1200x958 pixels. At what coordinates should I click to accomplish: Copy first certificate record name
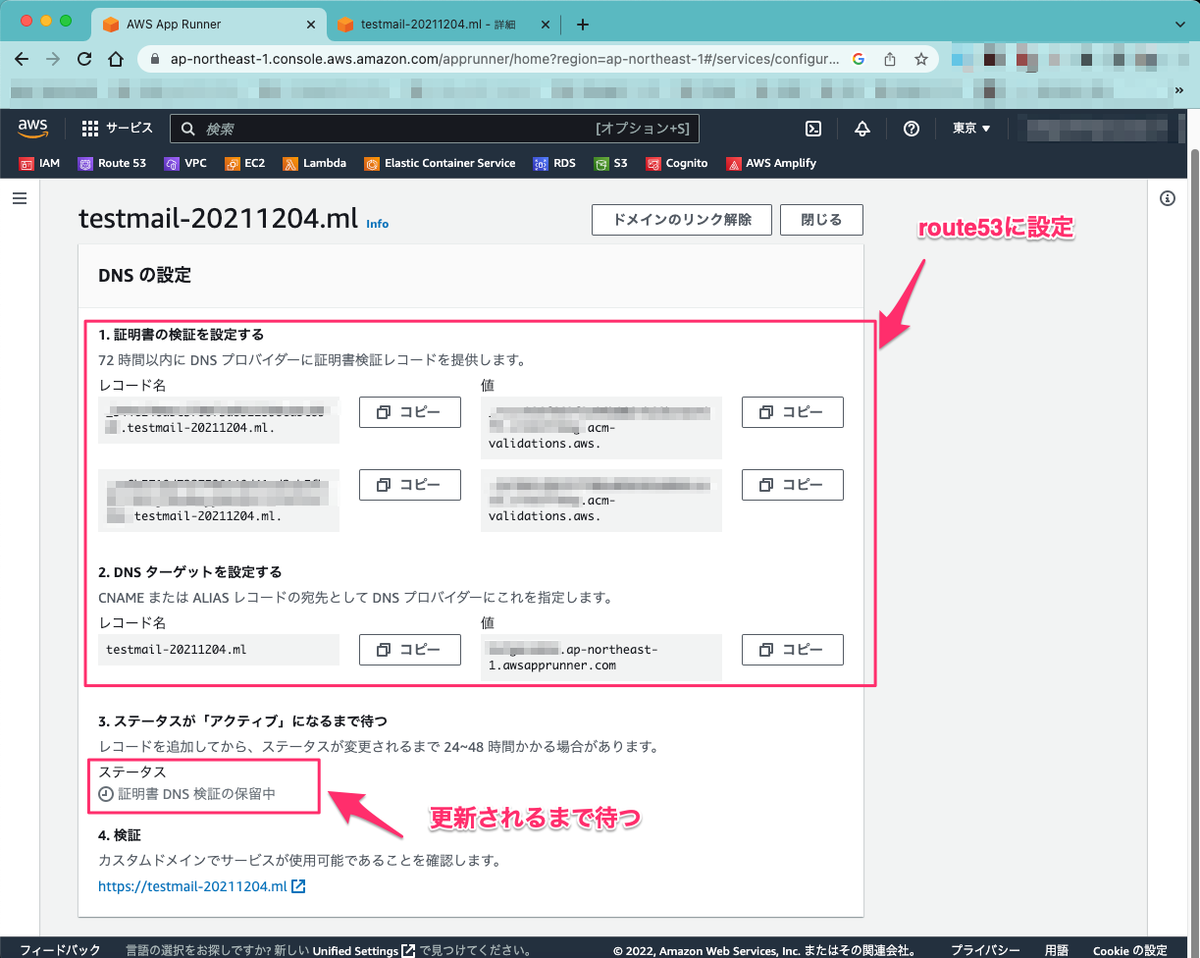tap(410, 412)
